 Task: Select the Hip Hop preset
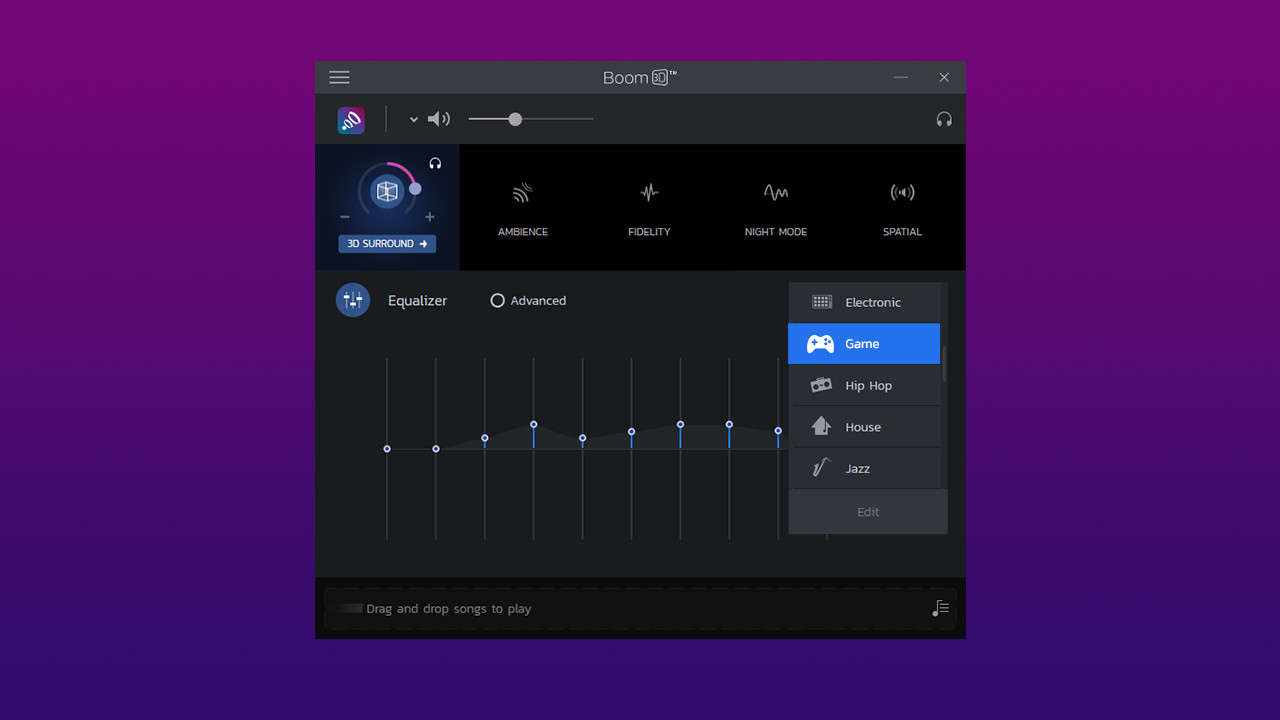[x=864, y=385]
